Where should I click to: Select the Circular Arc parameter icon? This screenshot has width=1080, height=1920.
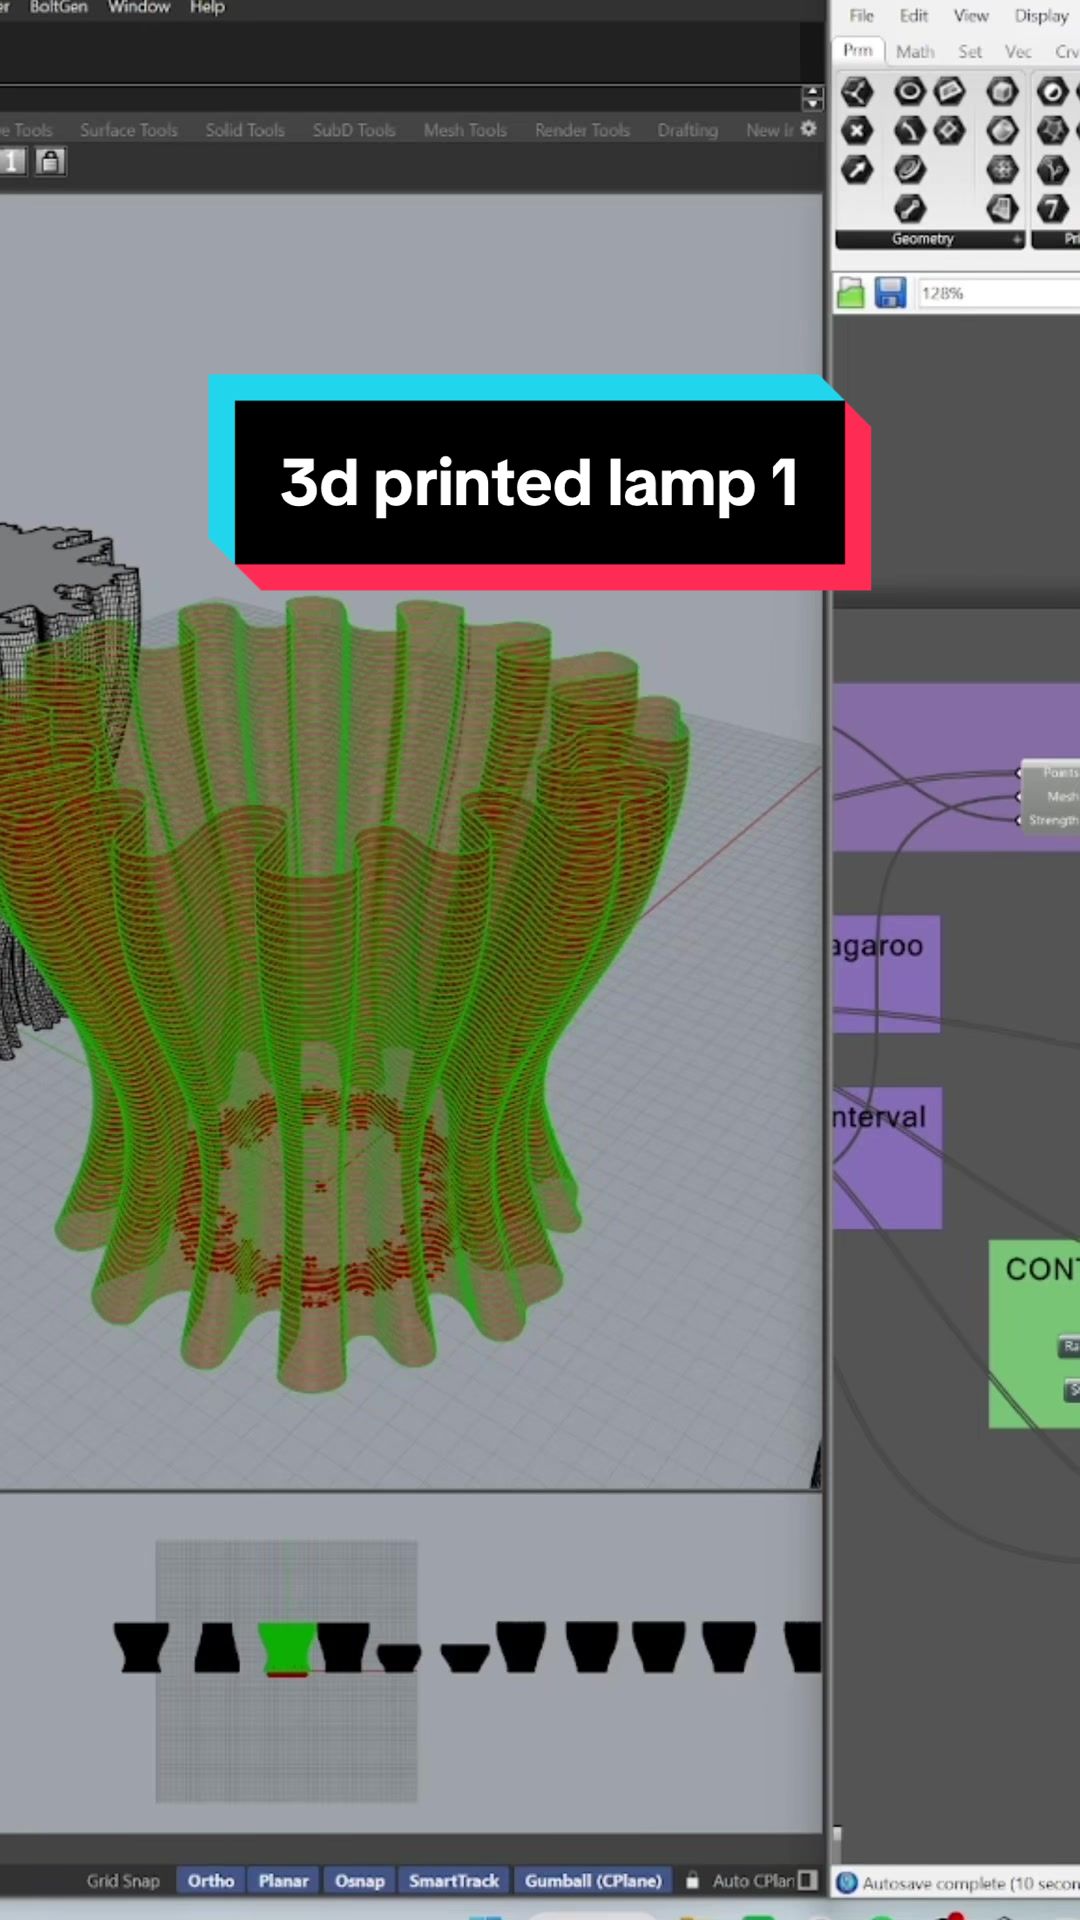click(x=909, y=131)
